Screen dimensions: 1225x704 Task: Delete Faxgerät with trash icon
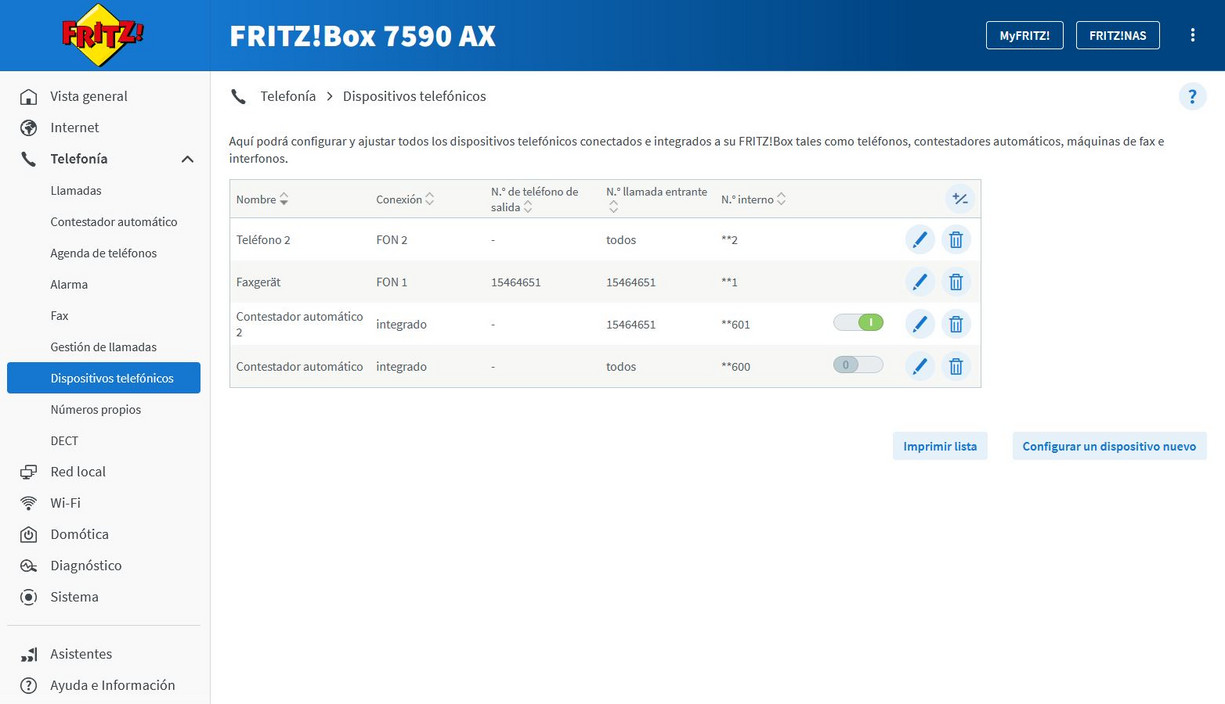coord(956,282)
